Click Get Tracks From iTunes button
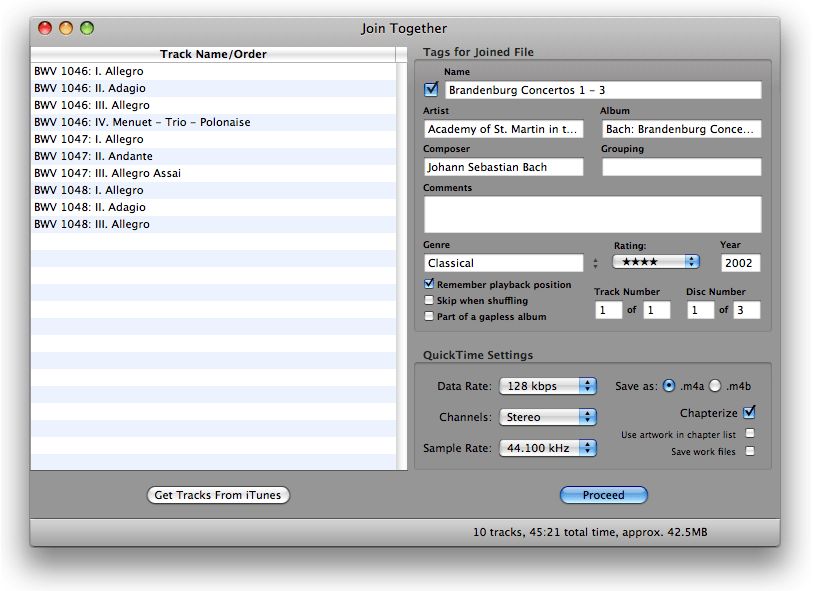This screenshot has height=591, width=813. 218,495
